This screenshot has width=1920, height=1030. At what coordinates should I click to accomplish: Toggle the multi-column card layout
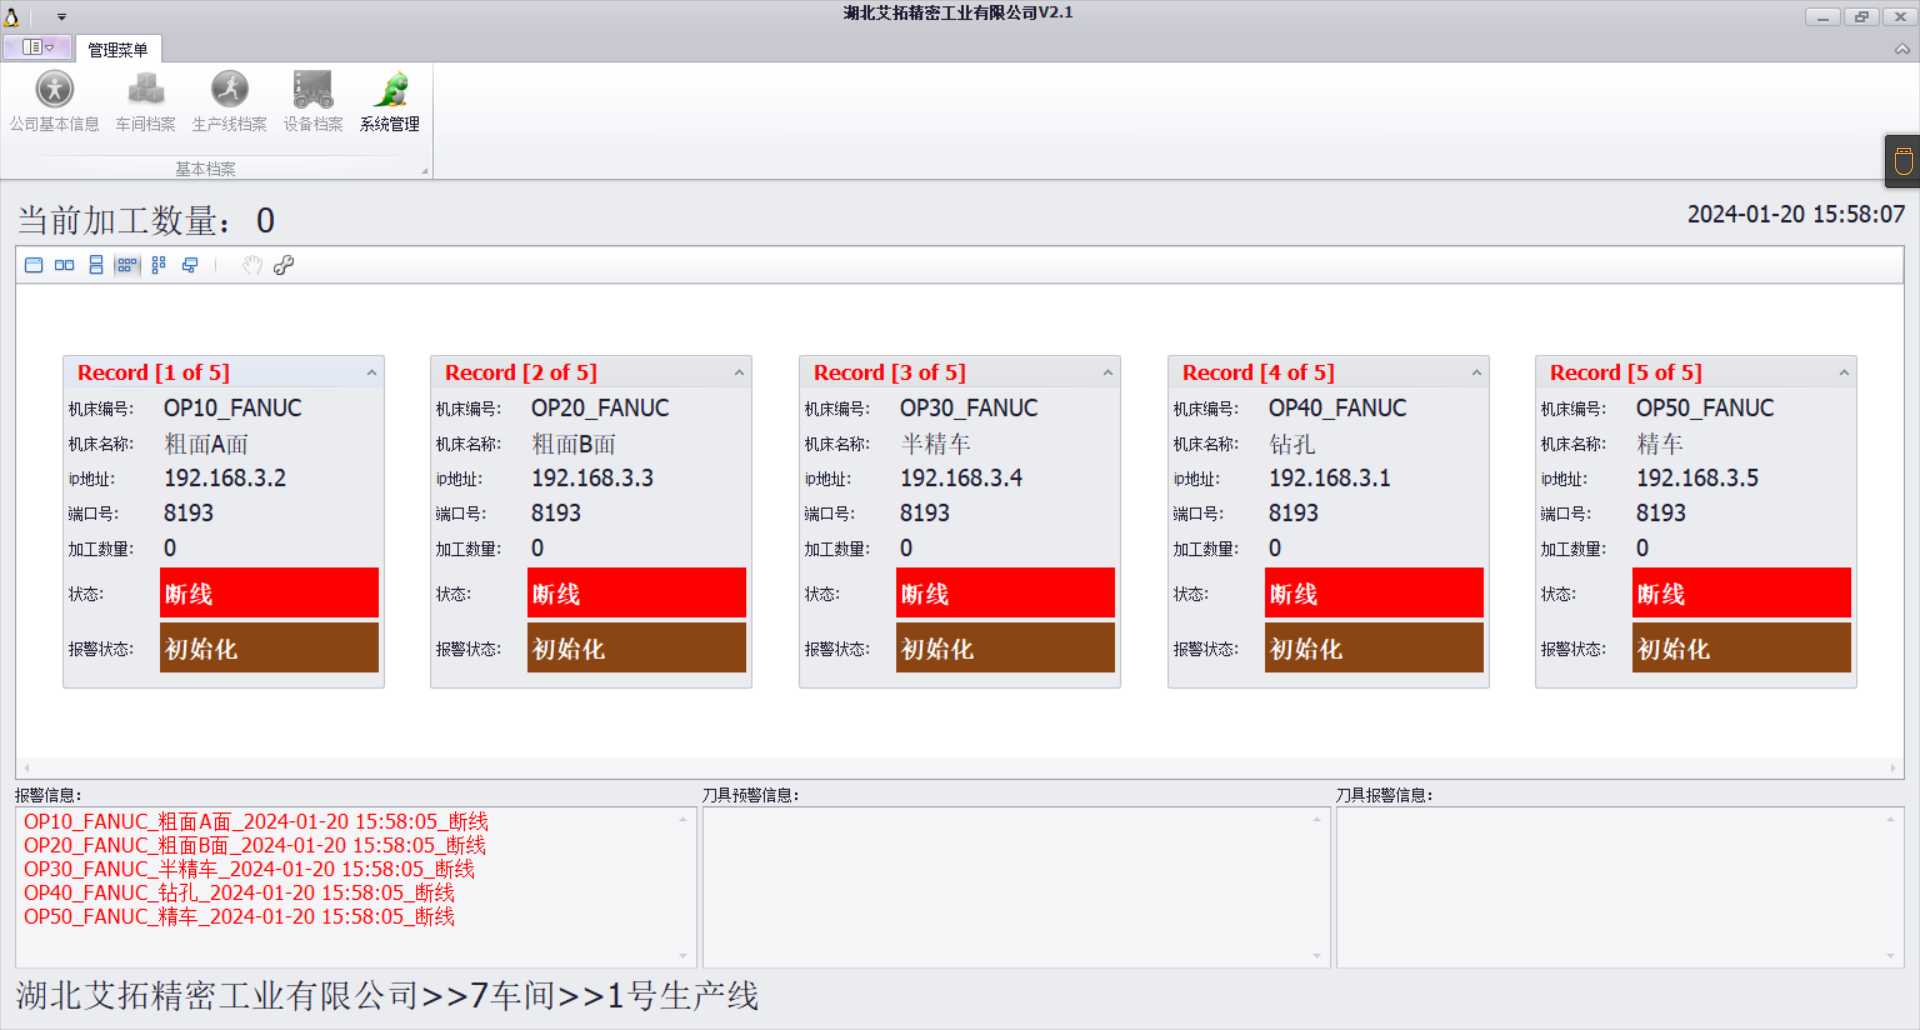coord(158,265)
